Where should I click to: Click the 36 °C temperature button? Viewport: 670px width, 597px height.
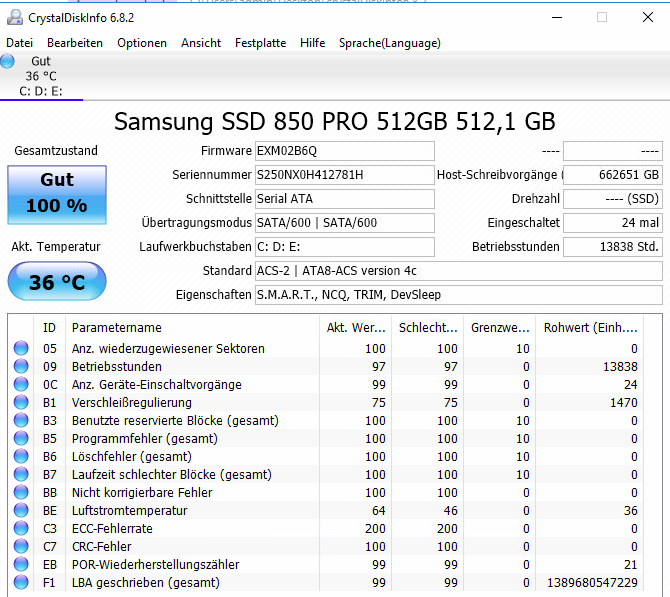pyautogui.click(x=57, y=282)
